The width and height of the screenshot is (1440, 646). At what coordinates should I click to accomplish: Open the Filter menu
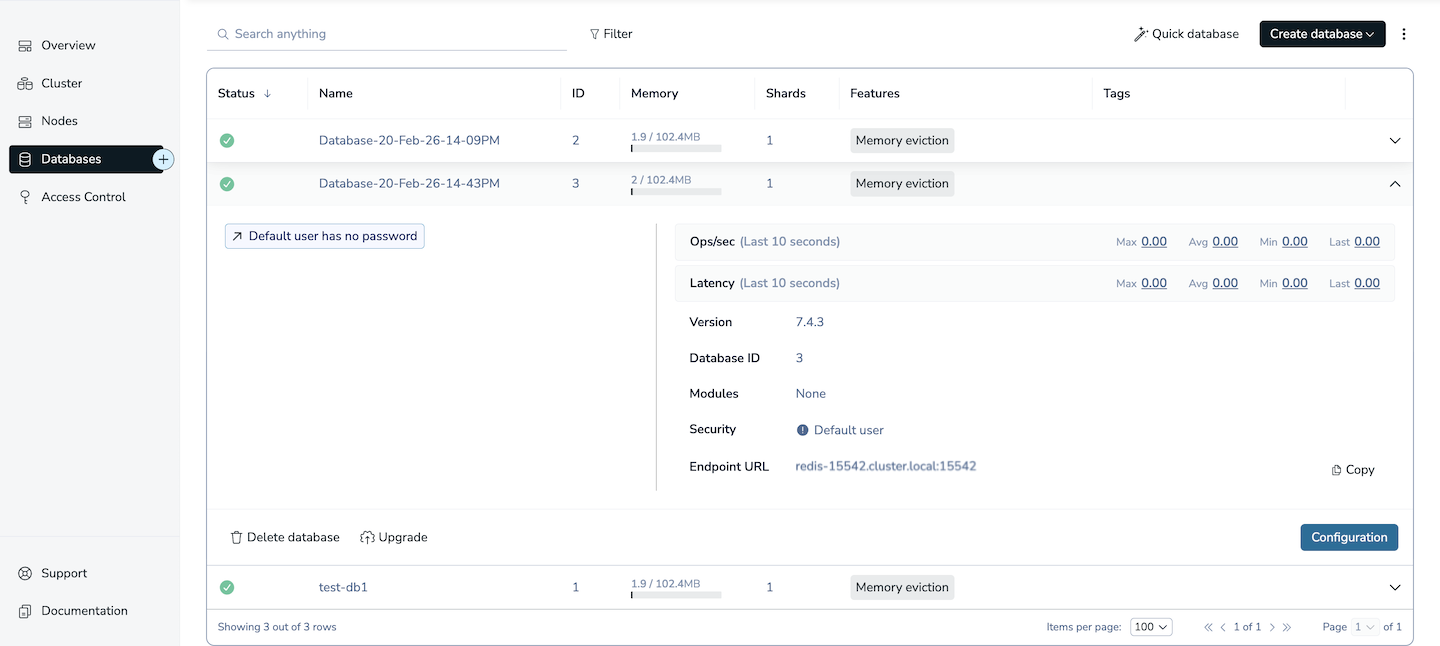coord(610,33)
